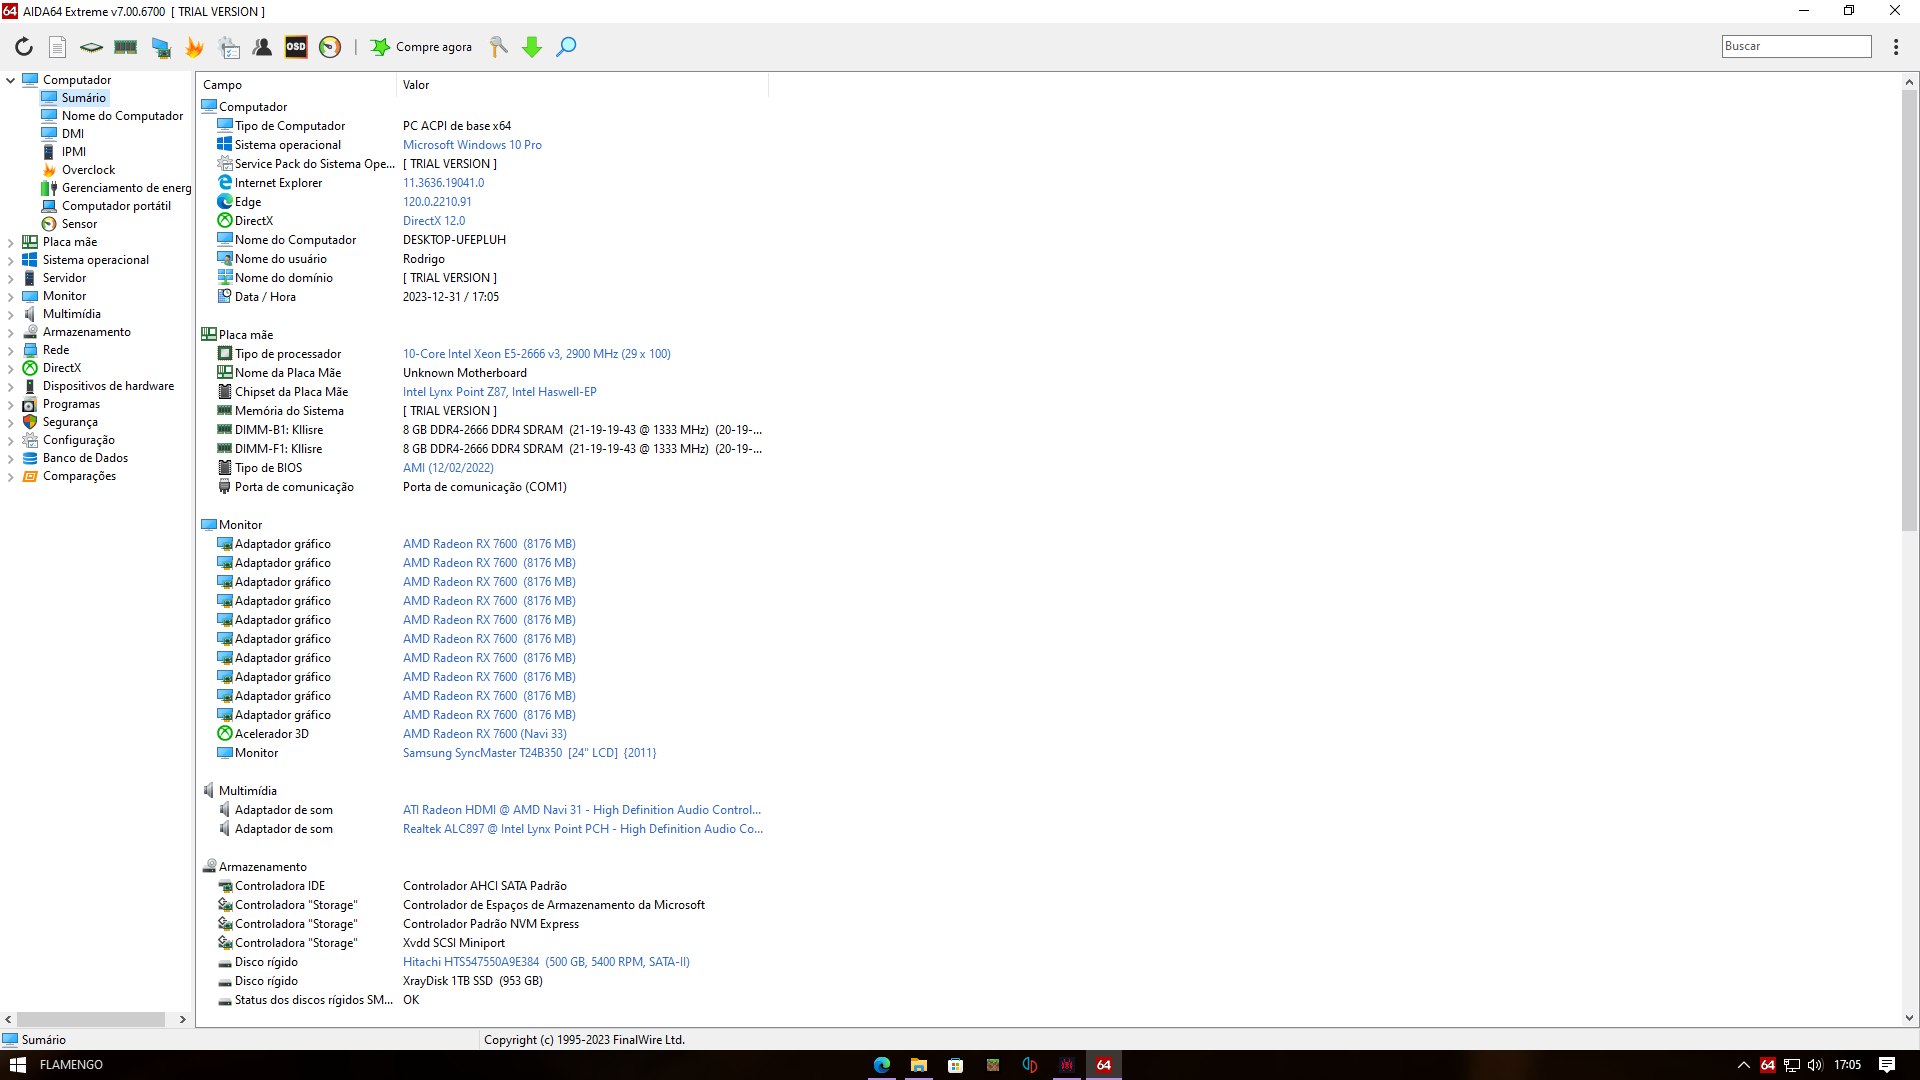The image size is (1920, 1080).
Task: Open the preferences gear-checklist icon
Action: click(229, 47)
